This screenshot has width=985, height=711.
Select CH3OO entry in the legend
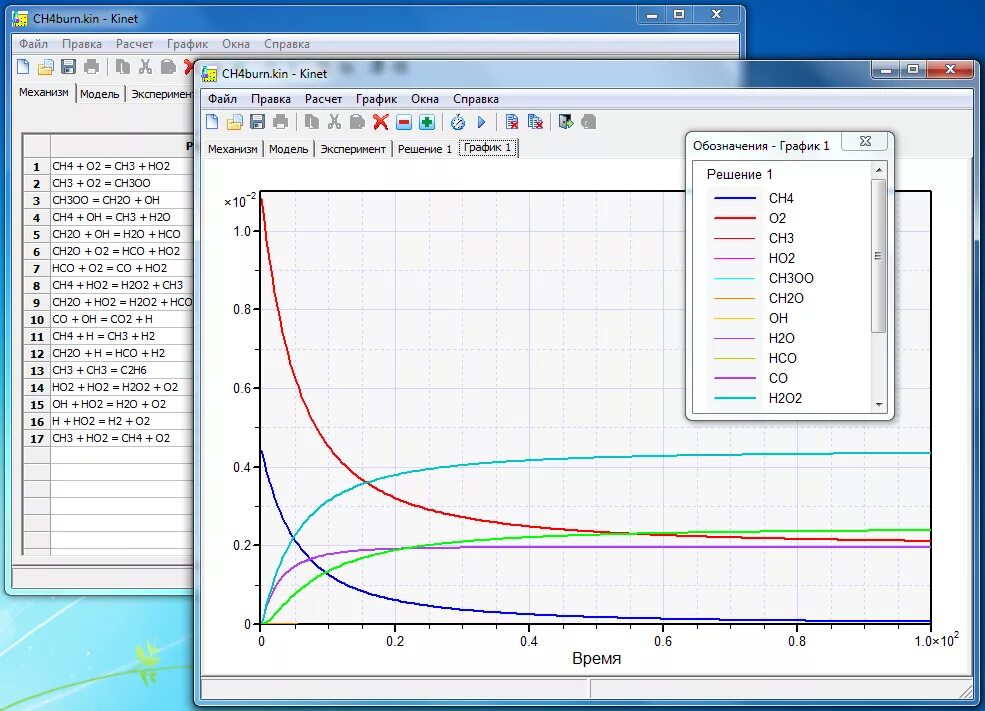[791, 278]
